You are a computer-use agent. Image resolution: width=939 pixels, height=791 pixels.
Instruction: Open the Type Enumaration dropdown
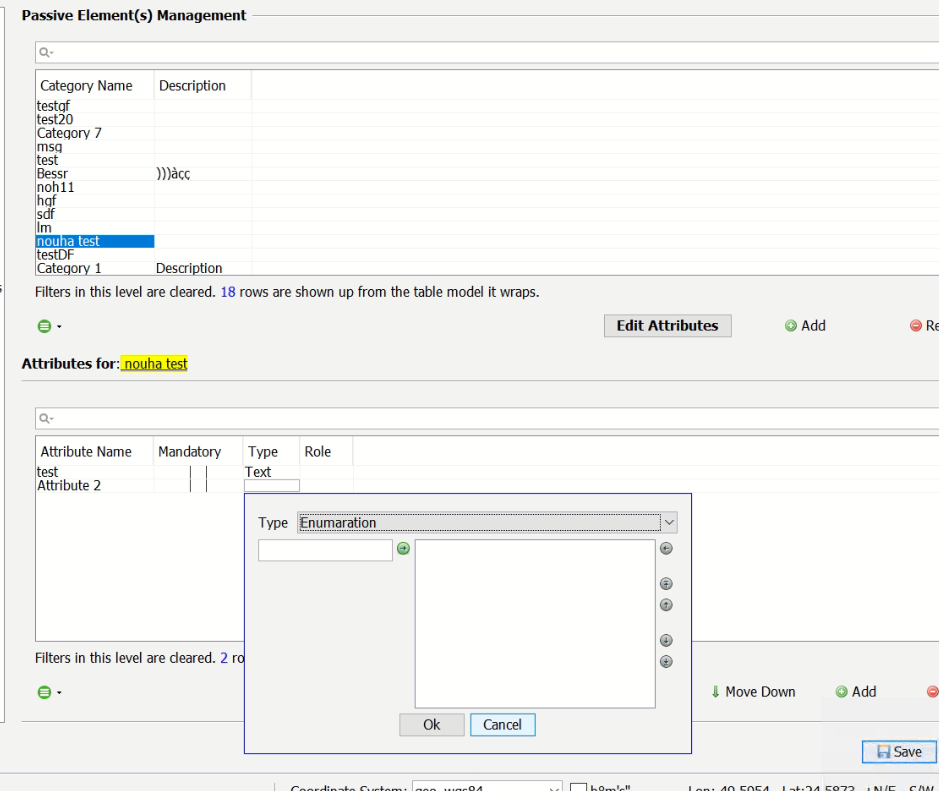point(669,523)
